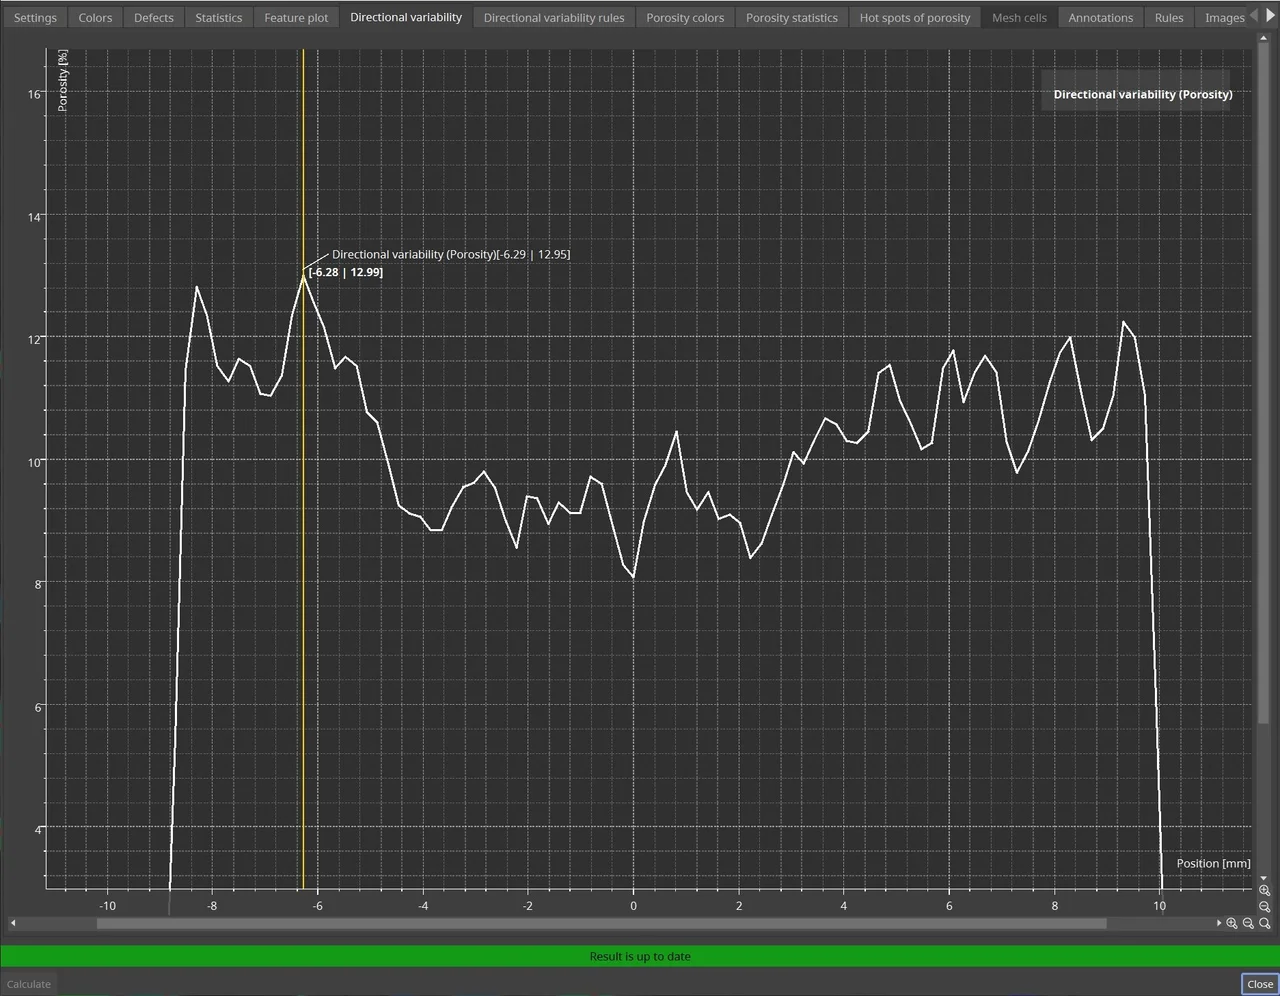Click the Porosity [%] axis label
This screenshot has height=996, width=1280.
[x=63, y=81]
